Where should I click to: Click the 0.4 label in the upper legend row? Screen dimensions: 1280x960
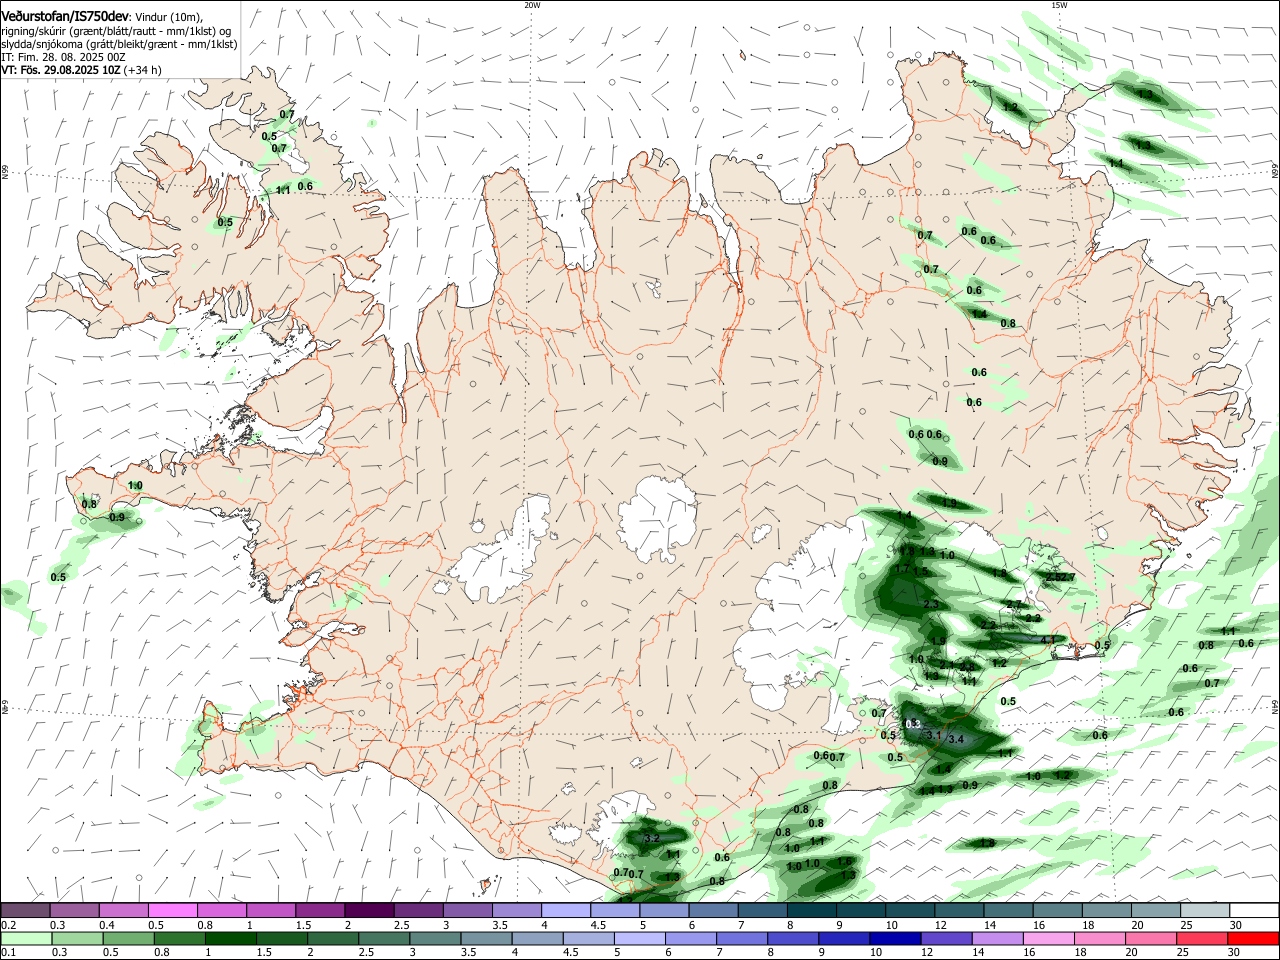tap(107, 925)
